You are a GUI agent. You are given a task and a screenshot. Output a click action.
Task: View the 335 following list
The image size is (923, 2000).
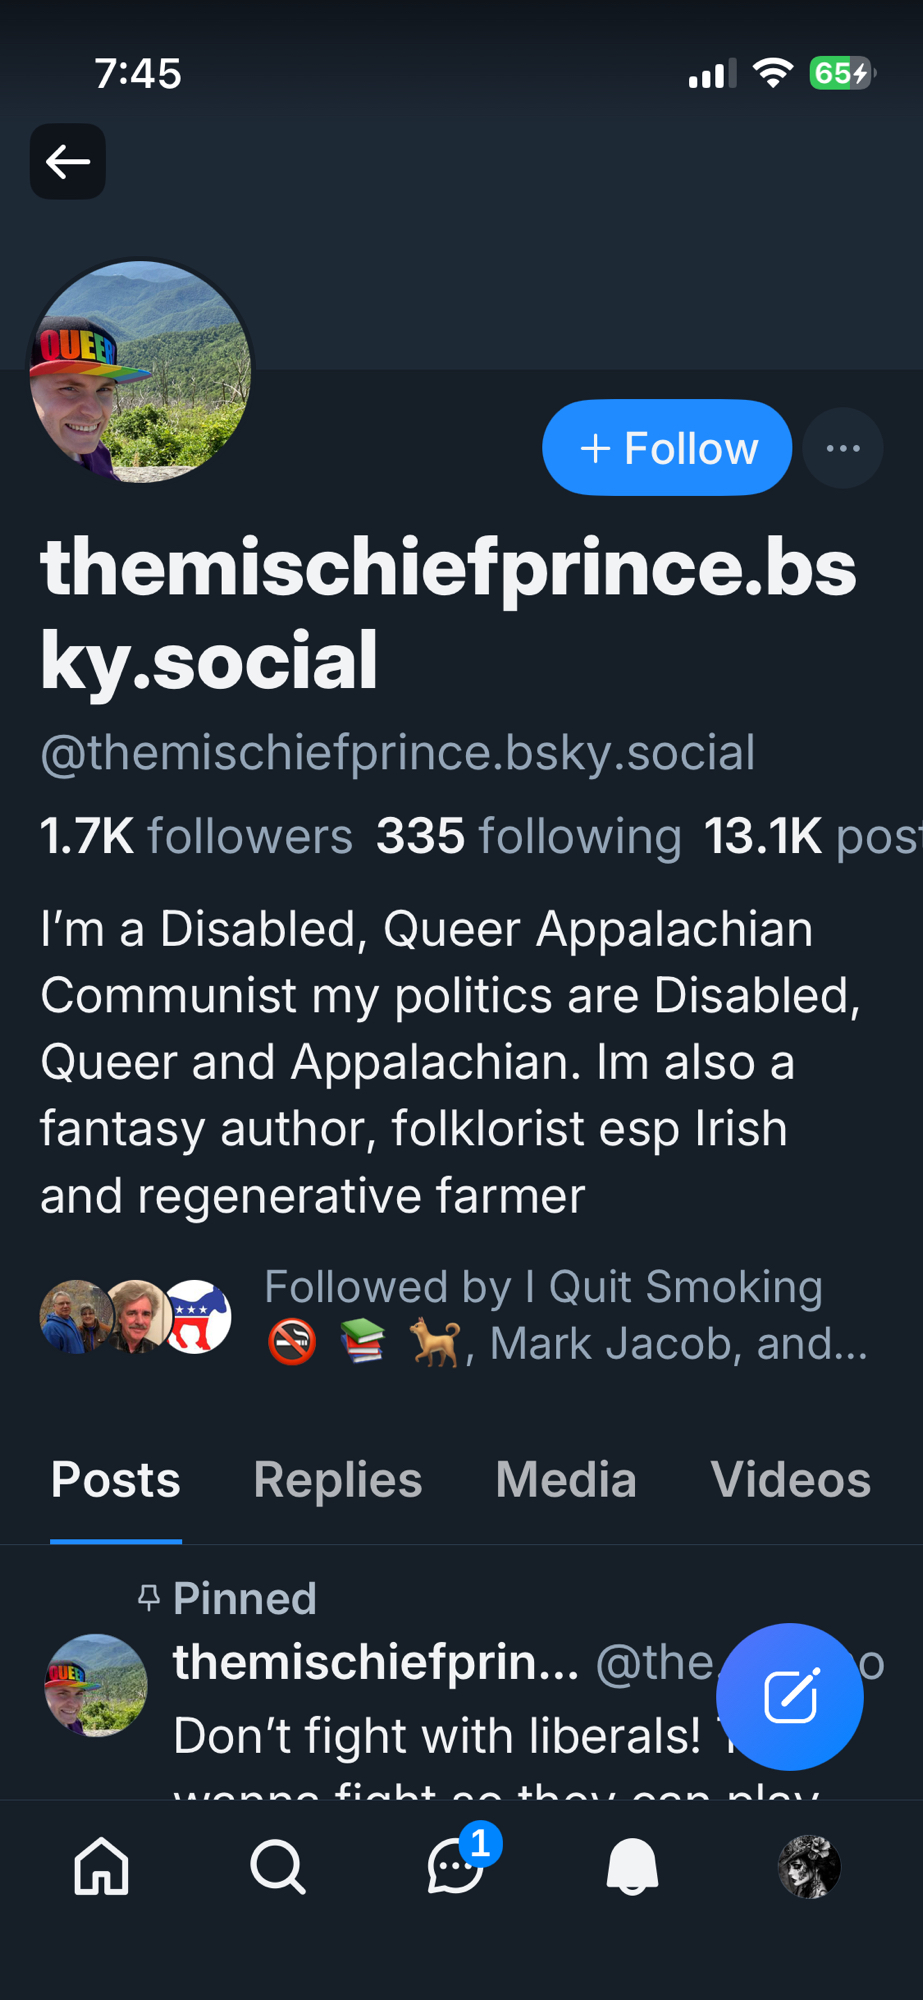point(528,836)
